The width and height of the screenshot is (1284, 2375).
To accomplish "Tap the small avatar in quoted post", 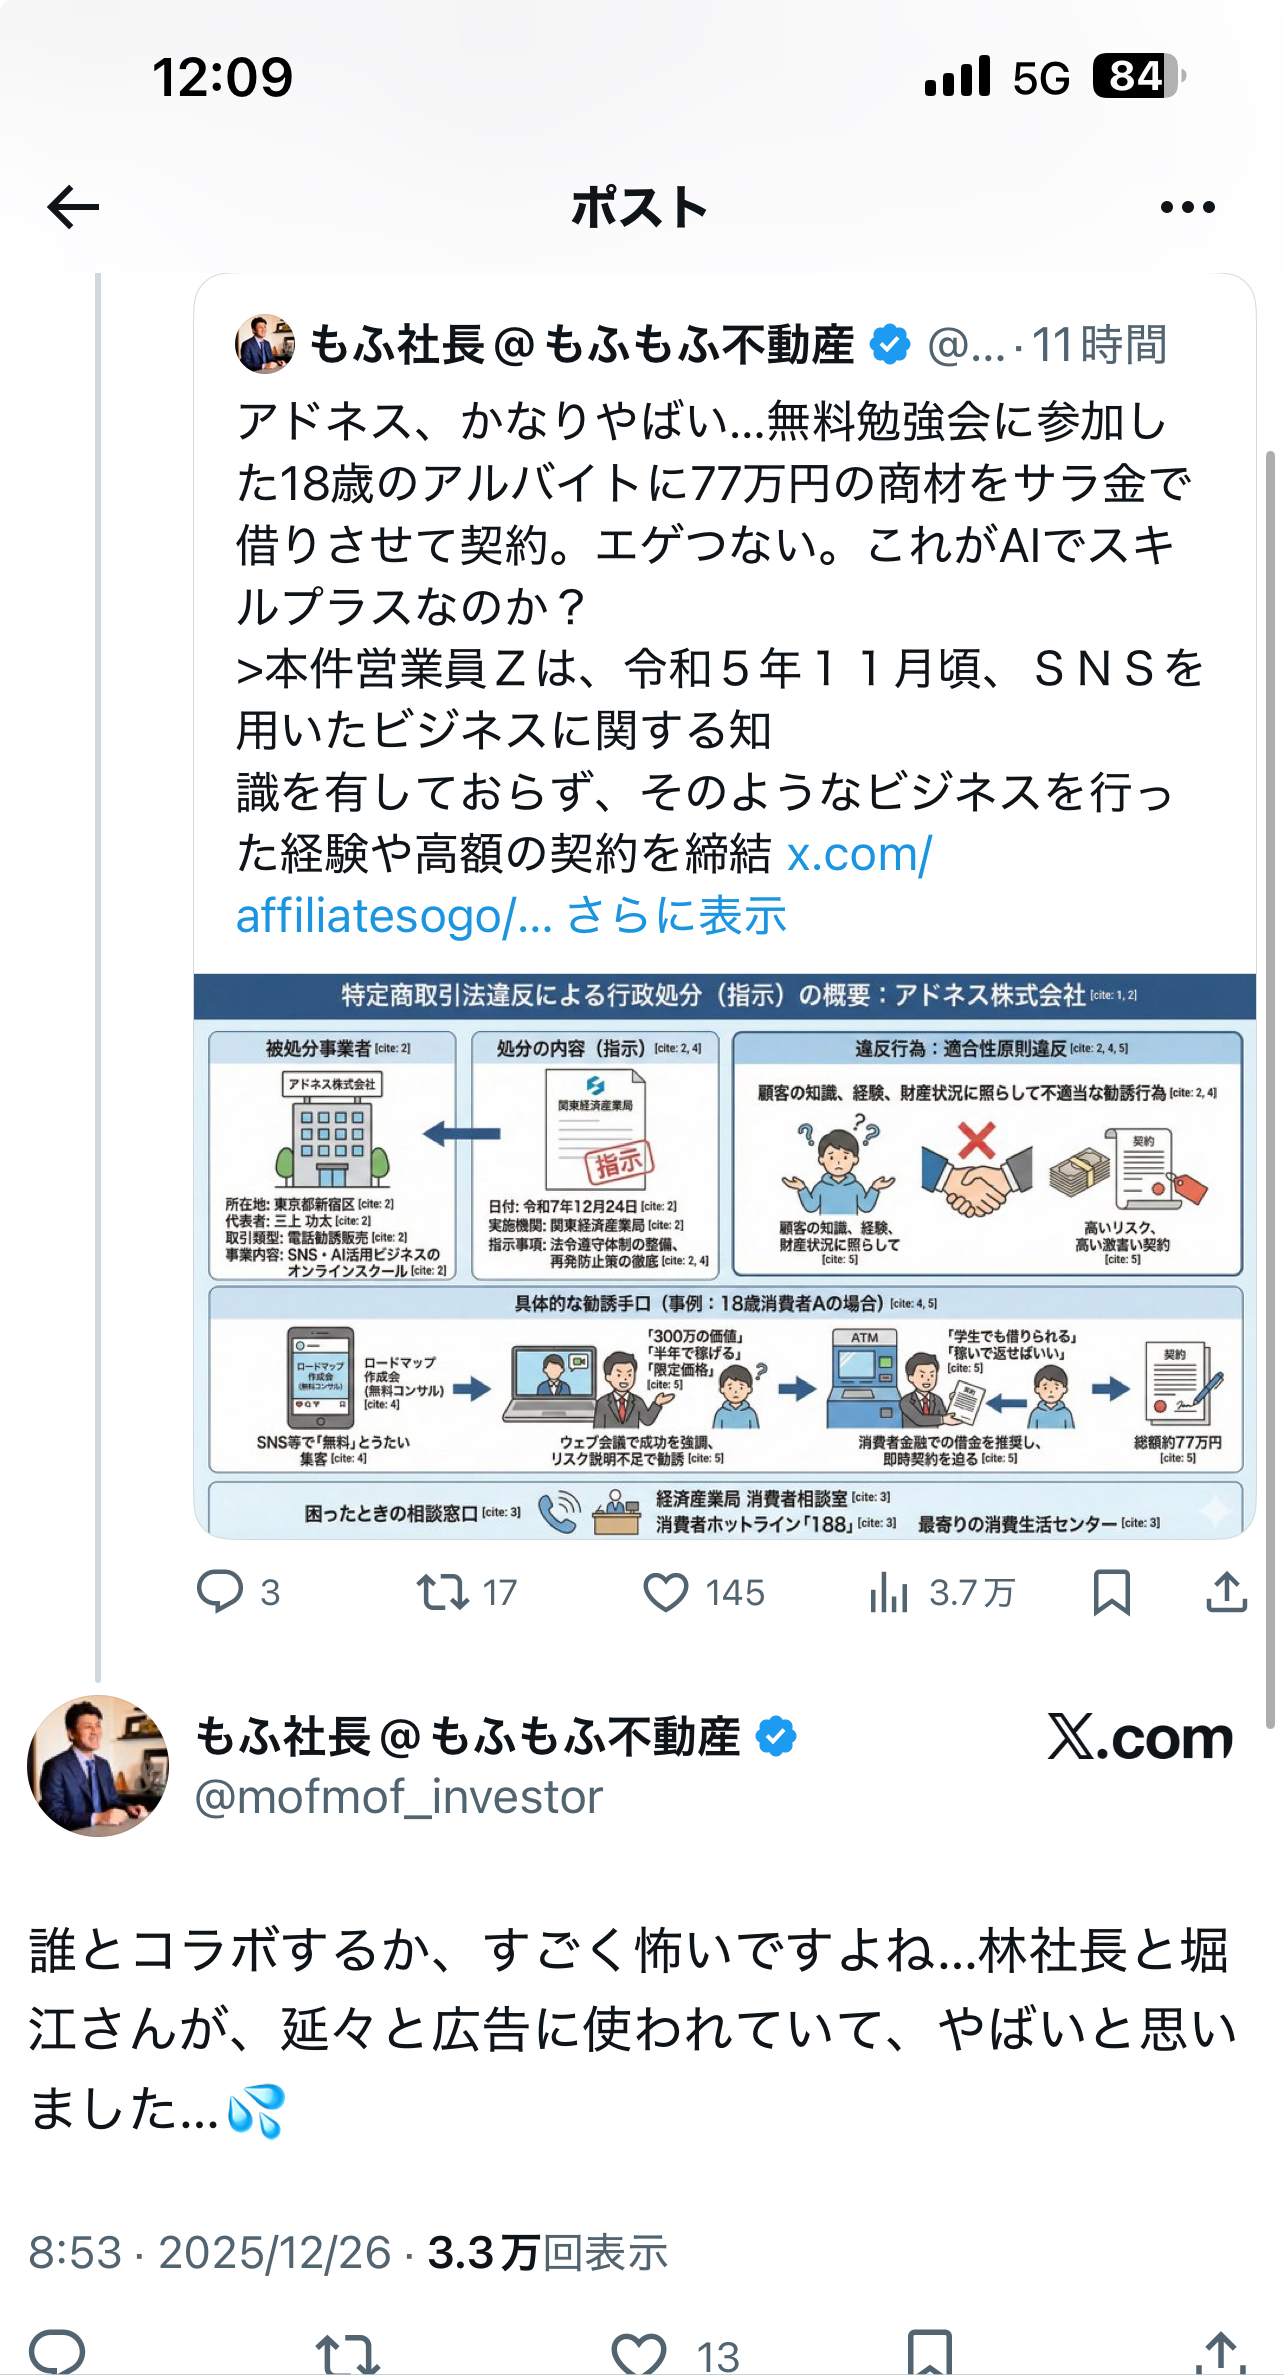I will coord(264,345).
